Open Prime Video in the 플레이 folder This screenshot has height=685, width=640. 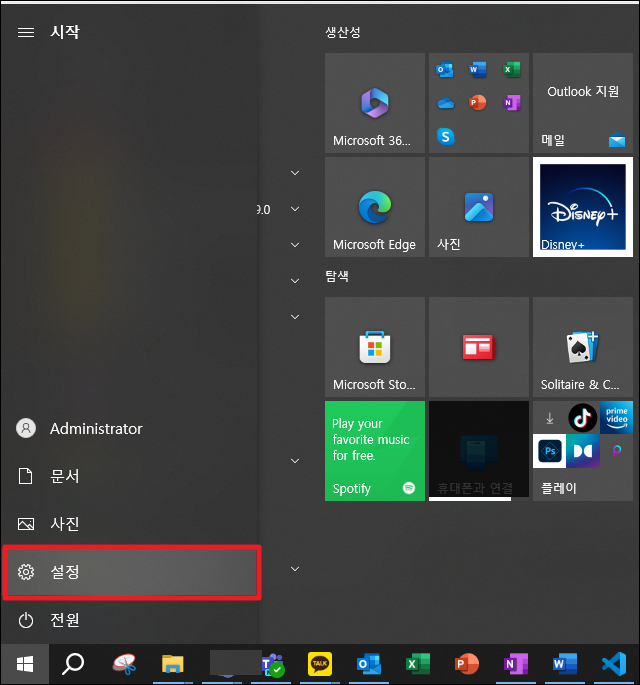(616, 418)
